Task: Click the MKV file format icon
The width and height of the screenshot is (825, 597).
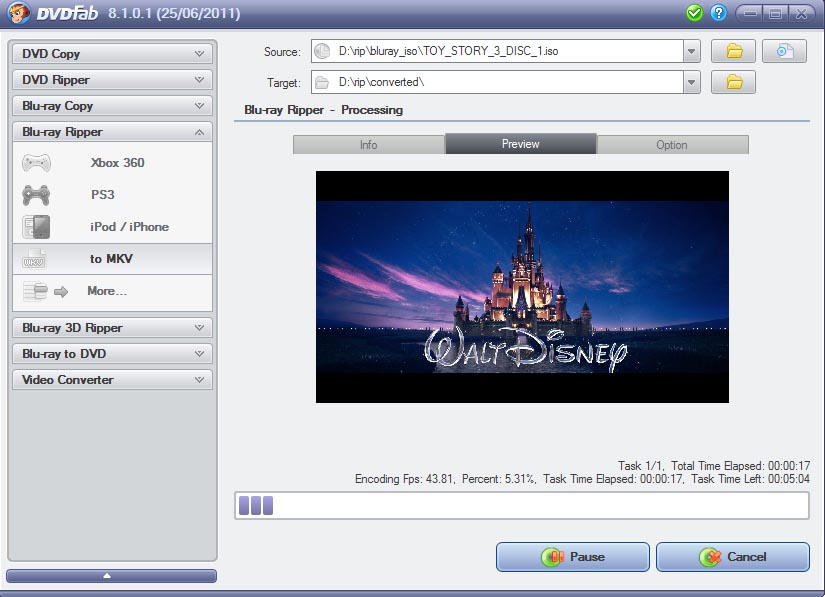Action: [x=35, y=259]
